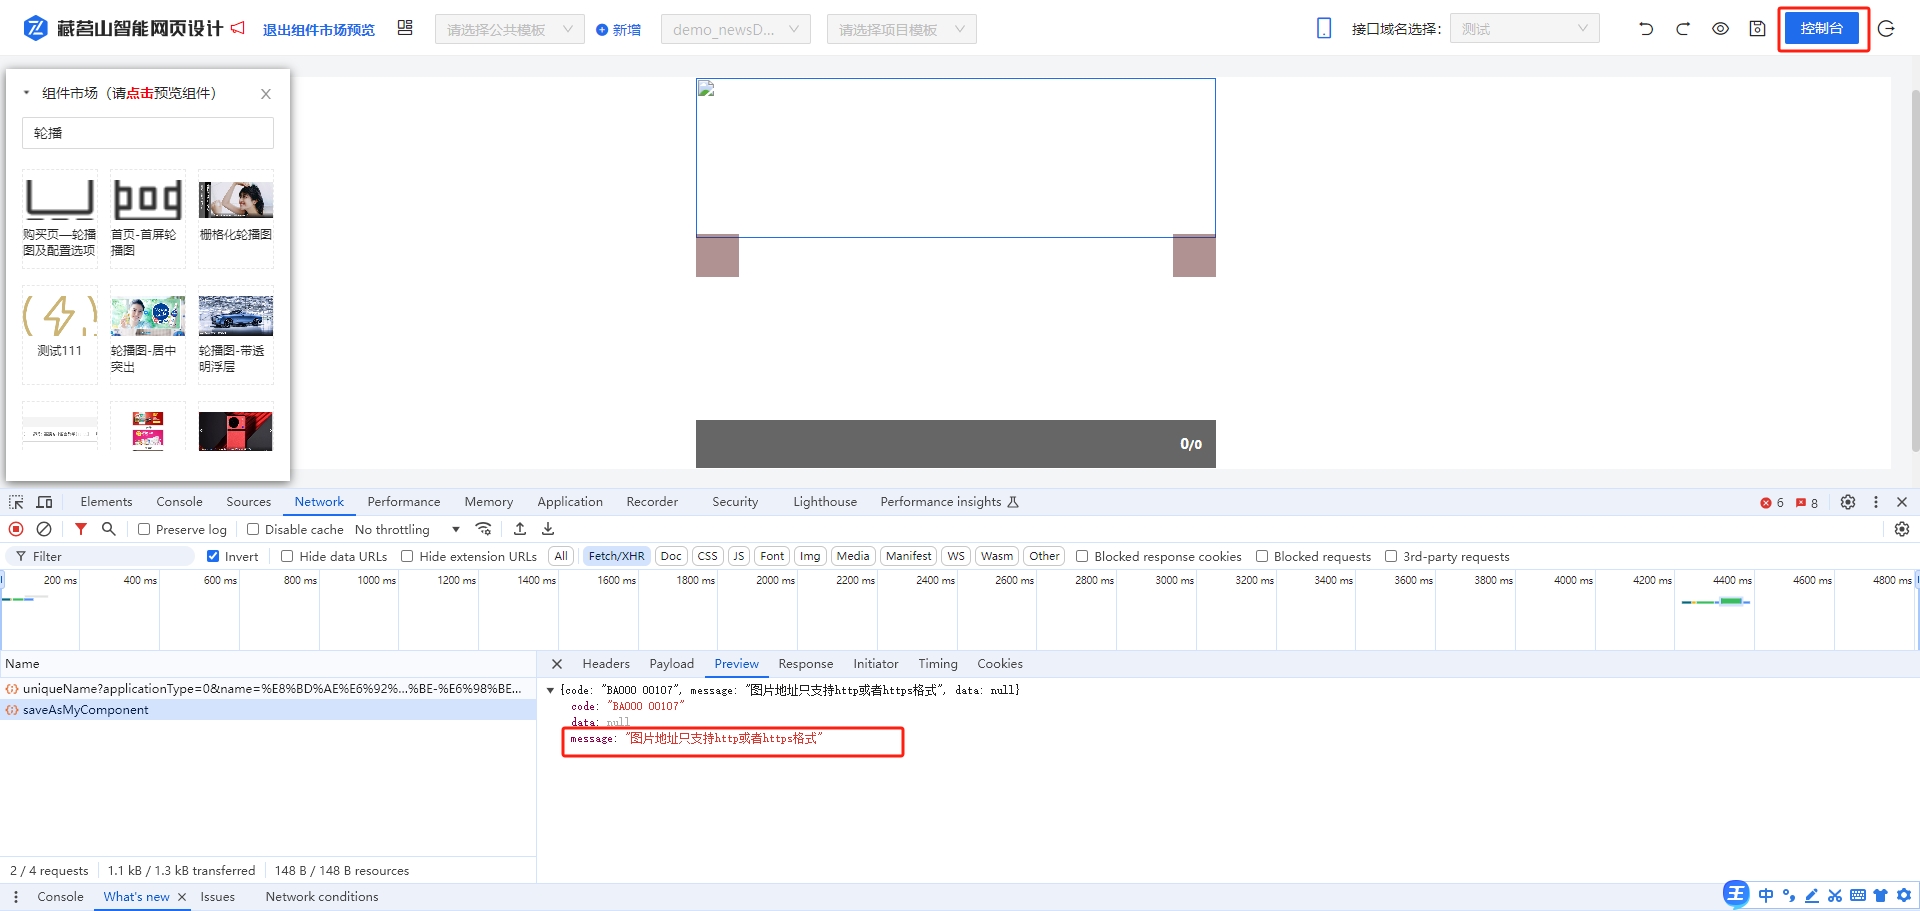Screen dimensions: 1920x911
Task: Uncheck the Invert filter checkbox
Action: tap(213, 556)
